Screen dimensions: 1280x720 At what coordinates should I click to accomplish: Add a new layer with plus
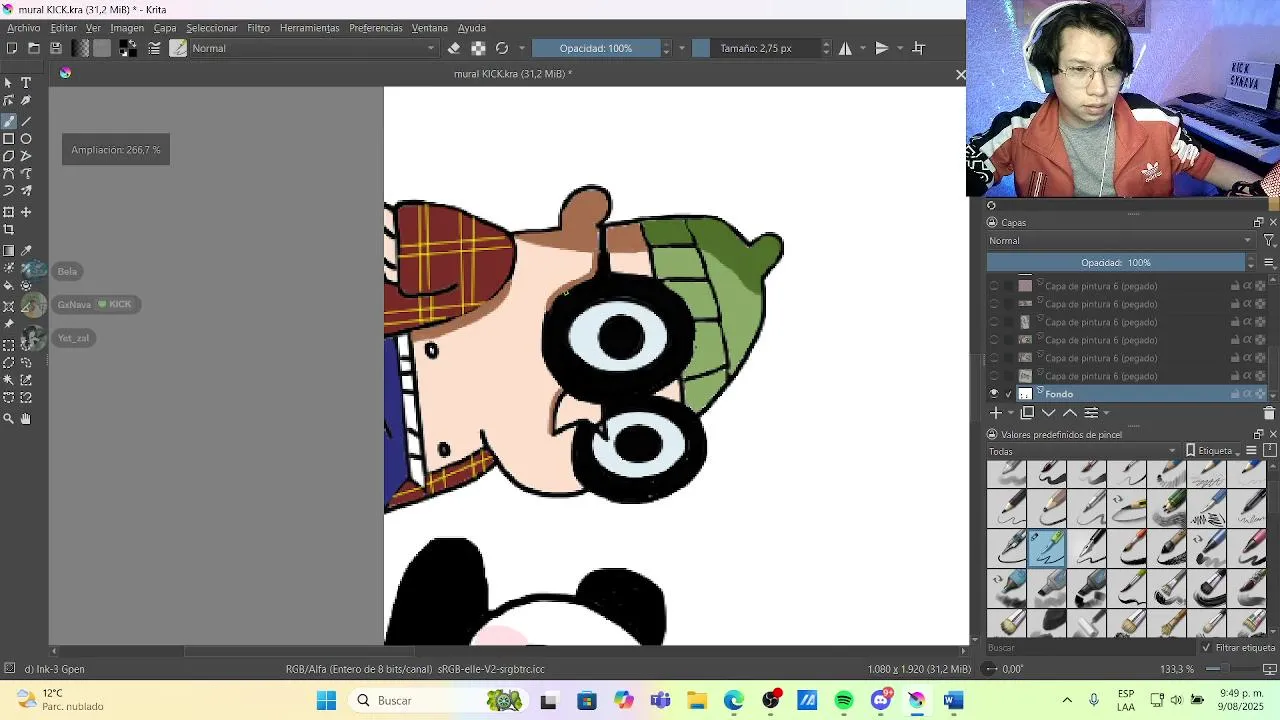995,413
